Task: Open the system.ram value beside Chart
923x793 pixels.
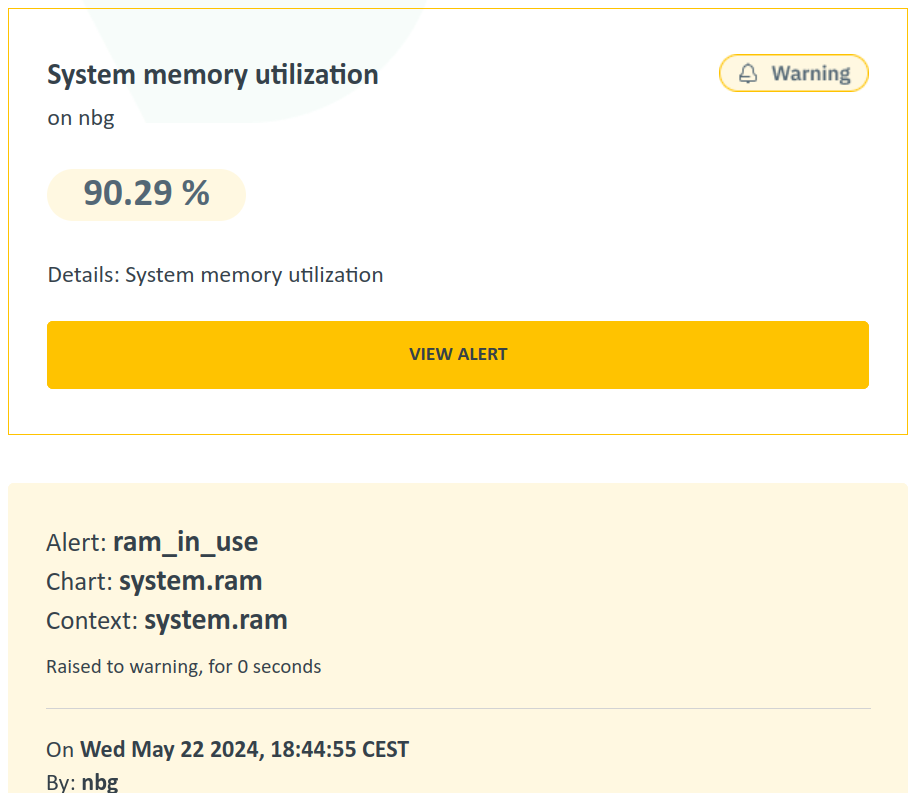Action: point(190,581)
